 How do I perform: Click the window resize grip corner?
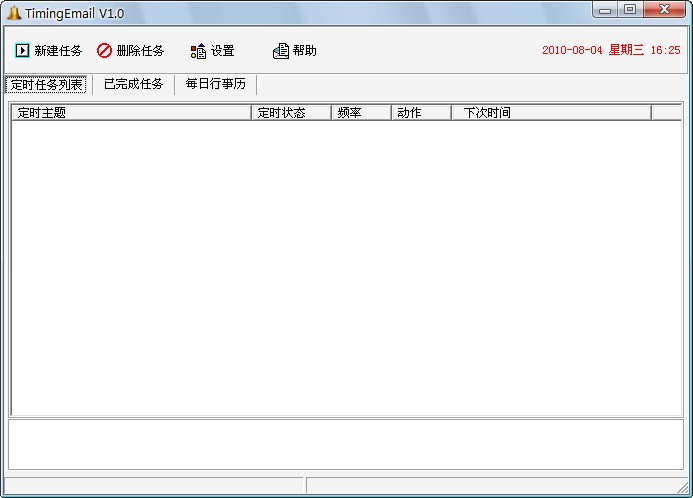point(683,487)
